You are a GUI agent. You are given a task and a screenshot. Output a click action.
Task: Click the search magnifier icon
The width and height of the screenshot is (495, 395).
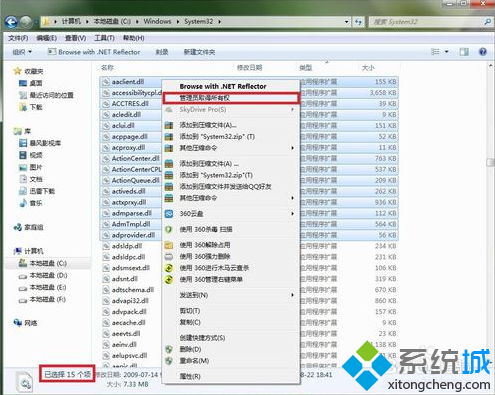[x=487, y=22]
